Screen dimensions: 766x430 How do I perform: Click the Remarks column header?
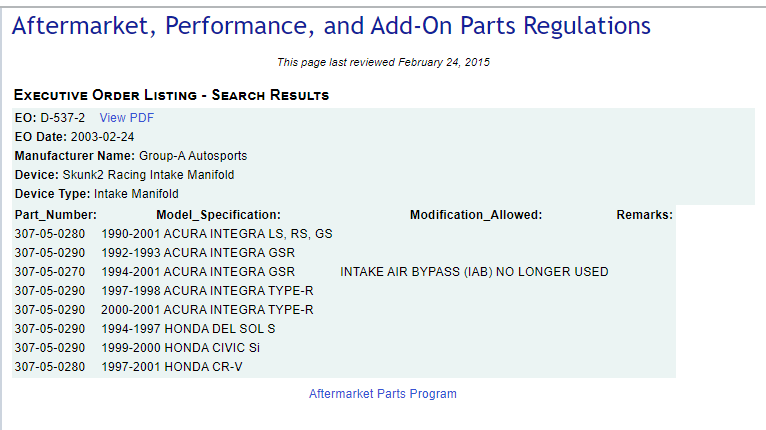click(x=645, y=214)
